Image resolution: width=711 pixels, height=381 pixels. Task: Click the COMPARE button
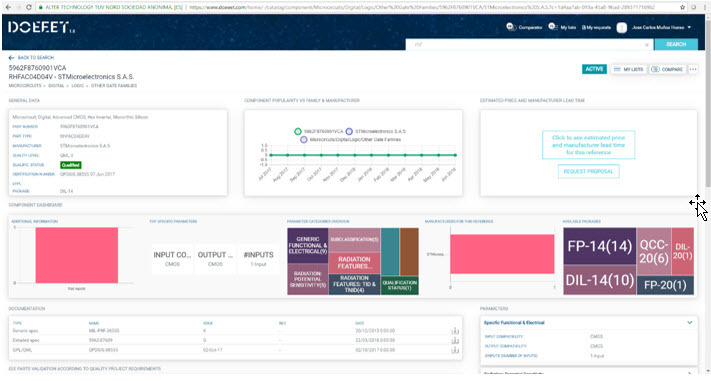click(667, 69)
